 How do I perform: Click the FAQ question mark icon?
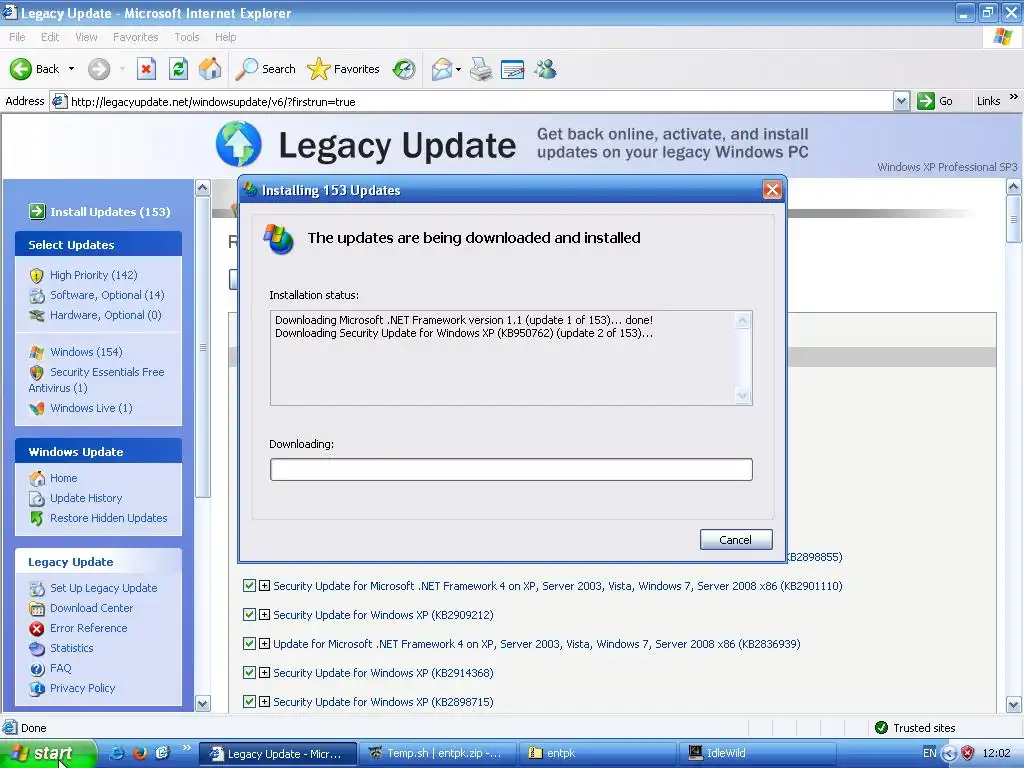click(x=37, y=669)
